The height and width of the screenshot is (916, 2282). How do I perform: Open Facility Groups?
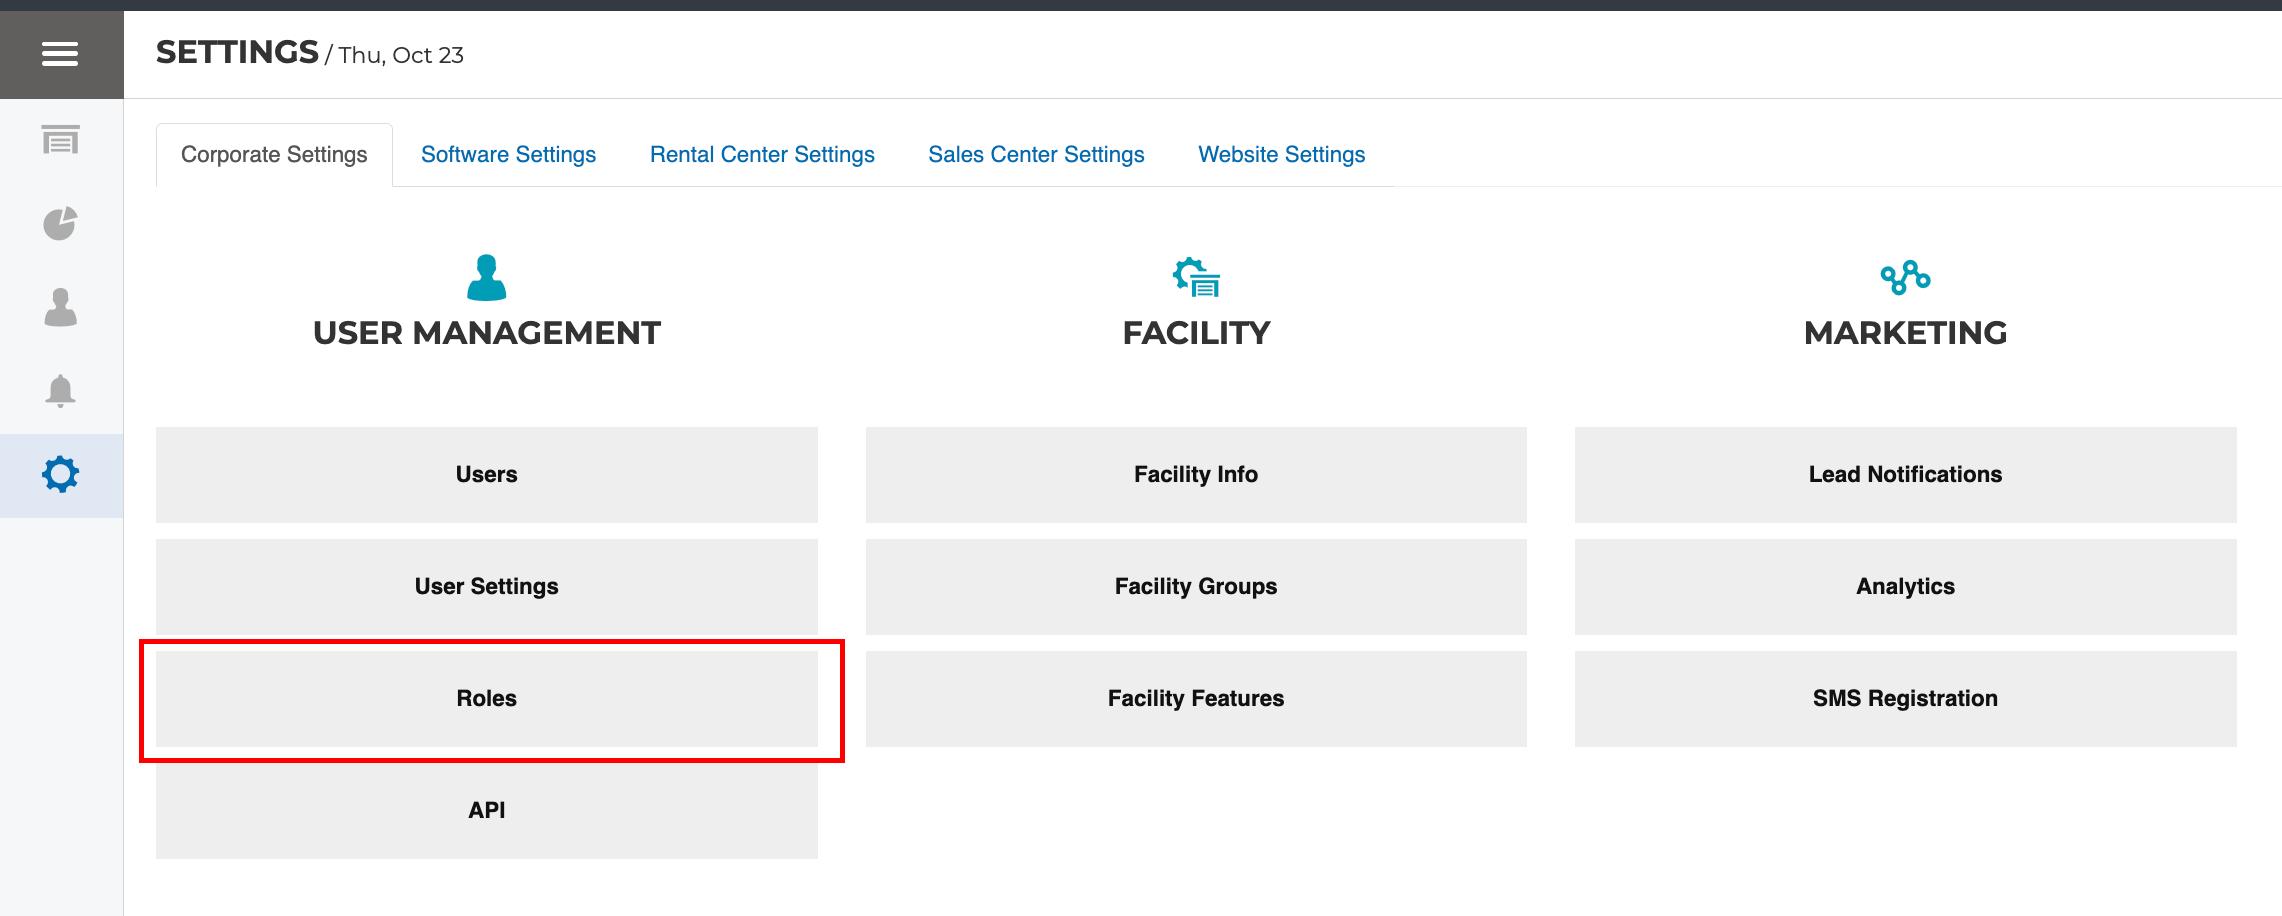tap(1196, 587)
